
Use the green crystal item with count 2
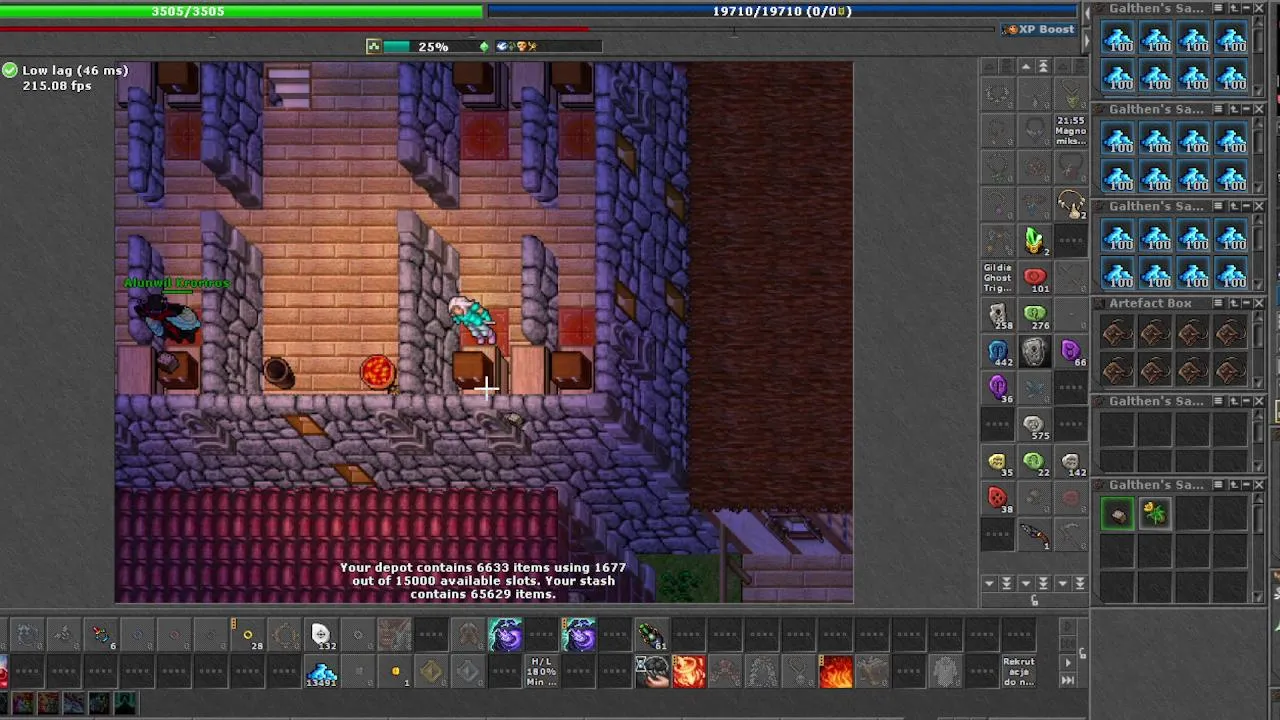click(x=1034, y=240)
